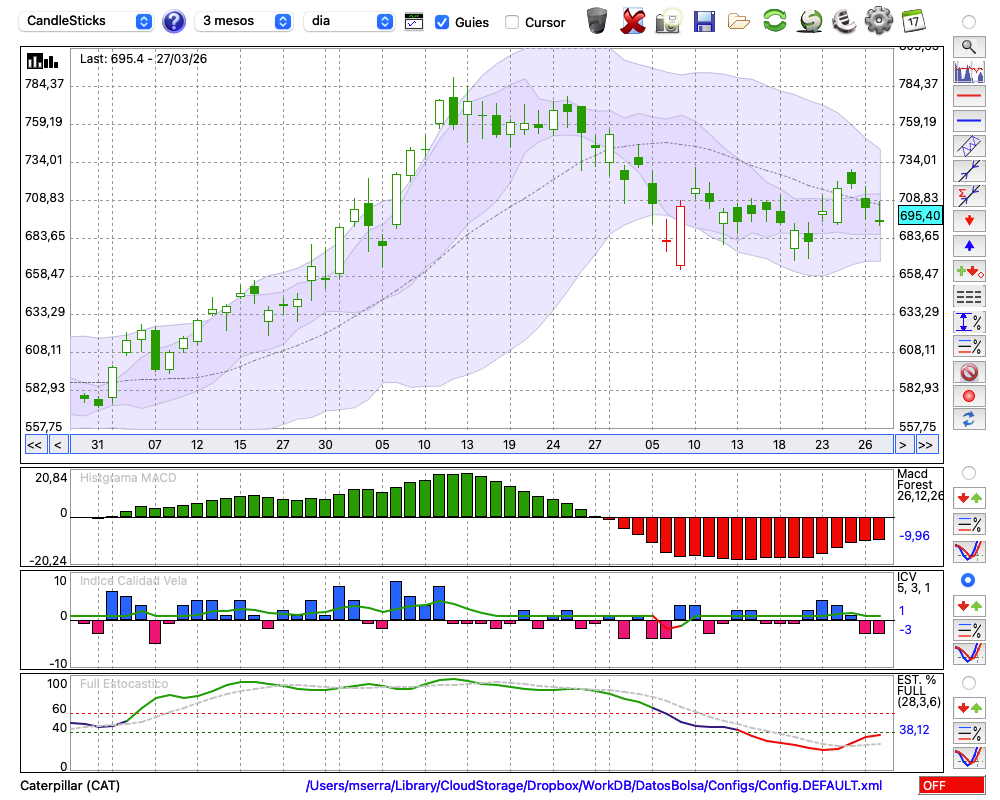Click the Config.DEFAULT.xml file path link

tap(594, 786)
